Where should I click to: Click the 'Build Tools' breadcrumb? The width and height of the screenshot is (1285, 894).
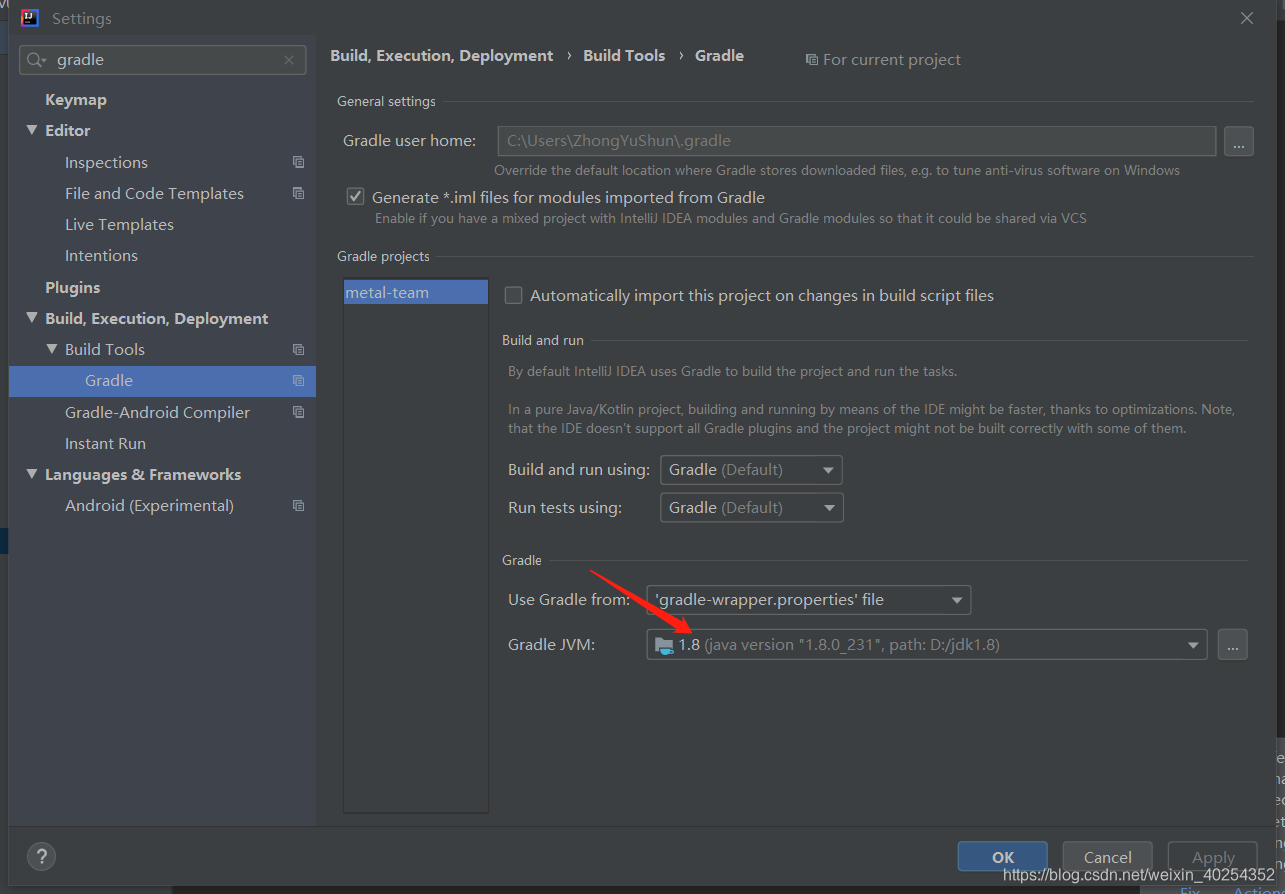624,56
